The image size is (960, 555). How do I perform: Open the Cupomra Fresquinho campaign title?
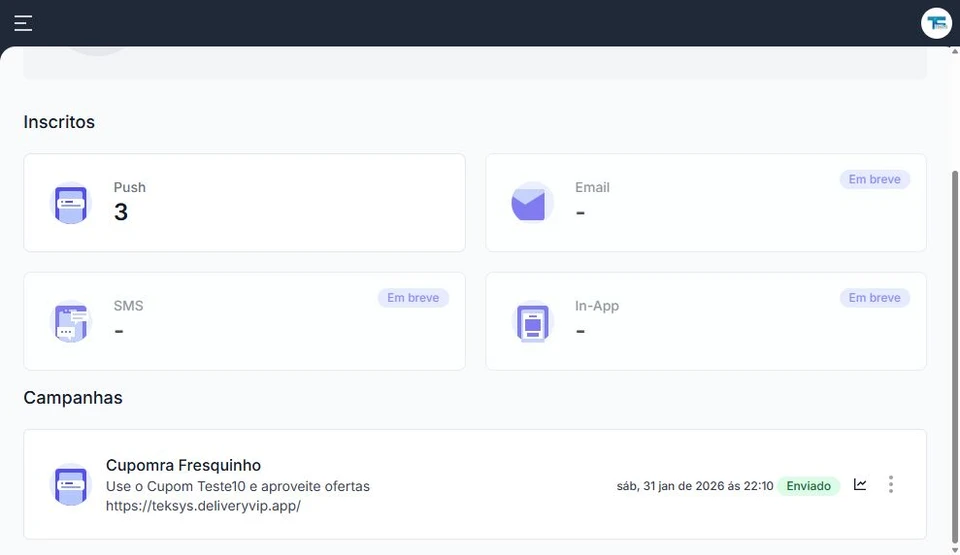click(183, 465)
